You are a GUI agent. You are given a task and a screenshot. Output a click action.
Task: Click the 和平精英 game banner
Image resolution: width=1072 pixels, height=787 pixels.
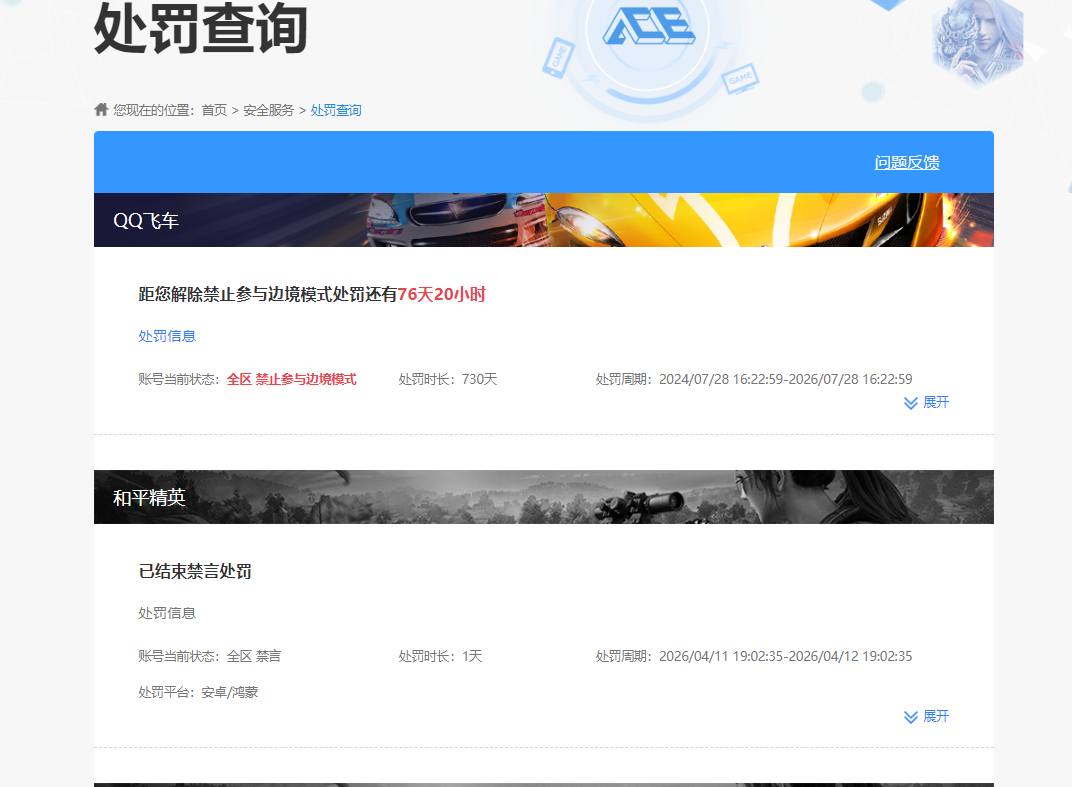[544, 497]
